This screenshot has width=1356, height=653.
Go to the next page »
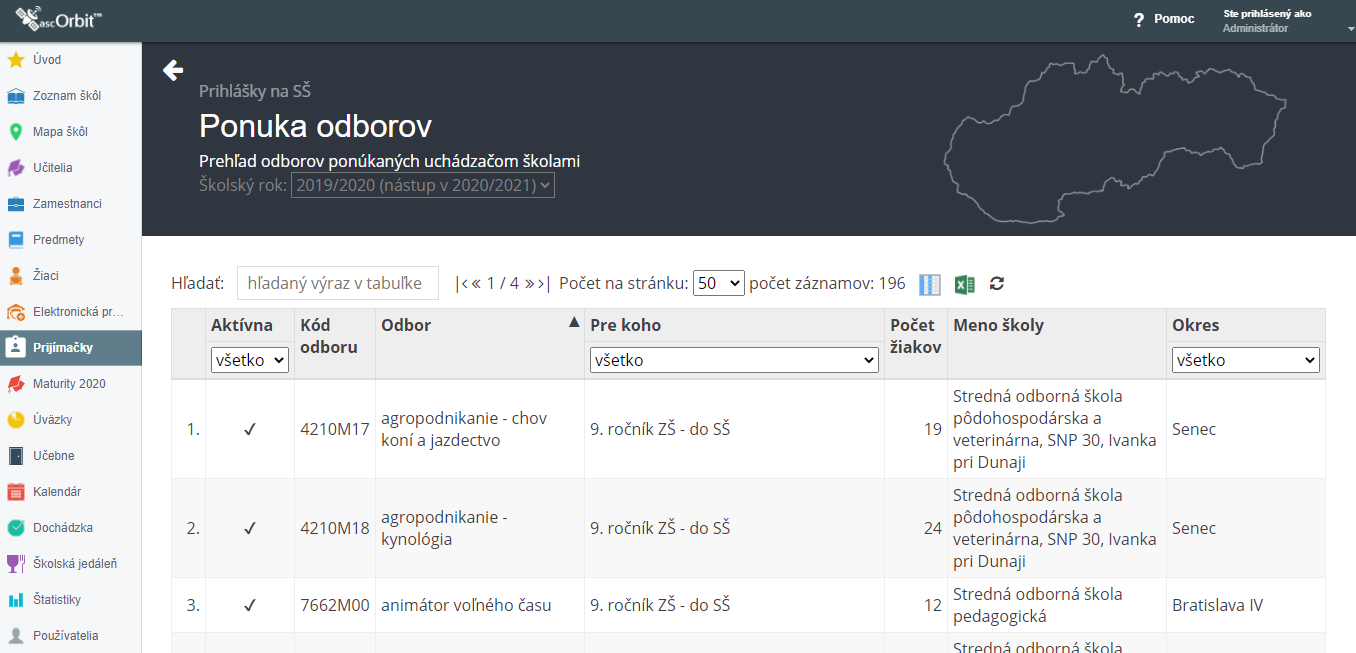(x=529, y=284)
